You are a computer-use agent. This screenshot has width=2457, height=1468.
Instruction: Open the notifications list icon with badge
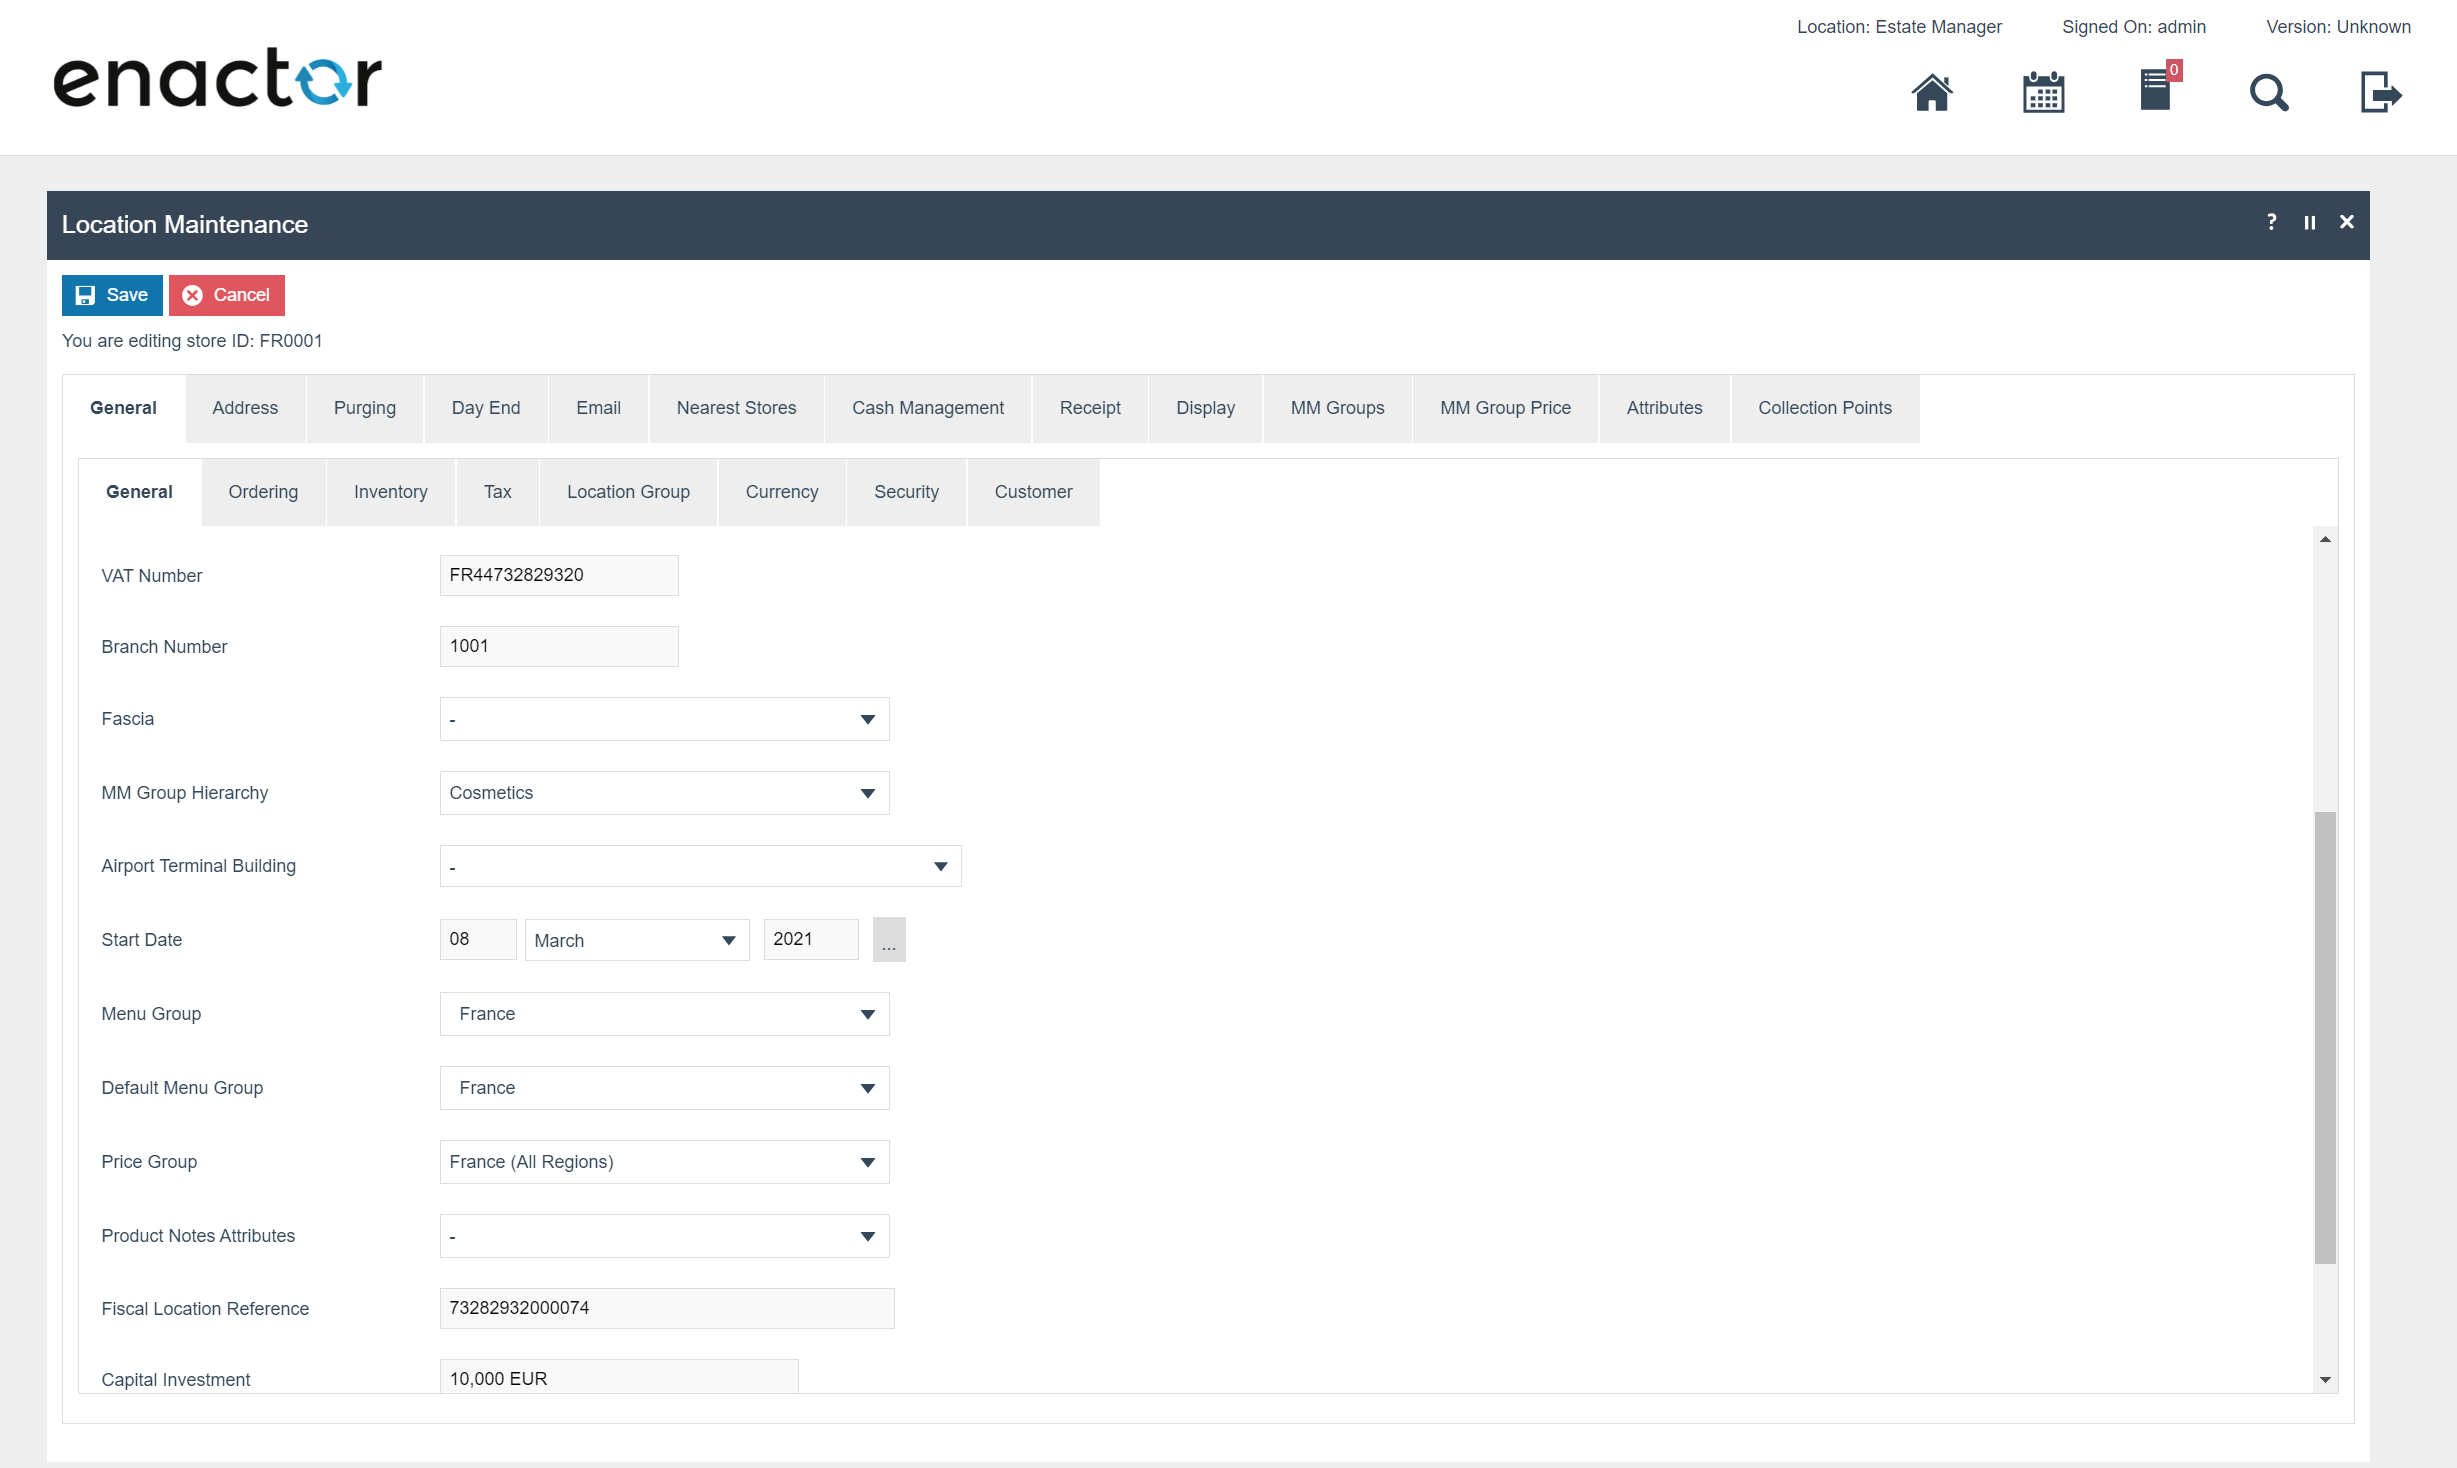click(x=2156, y=91)
